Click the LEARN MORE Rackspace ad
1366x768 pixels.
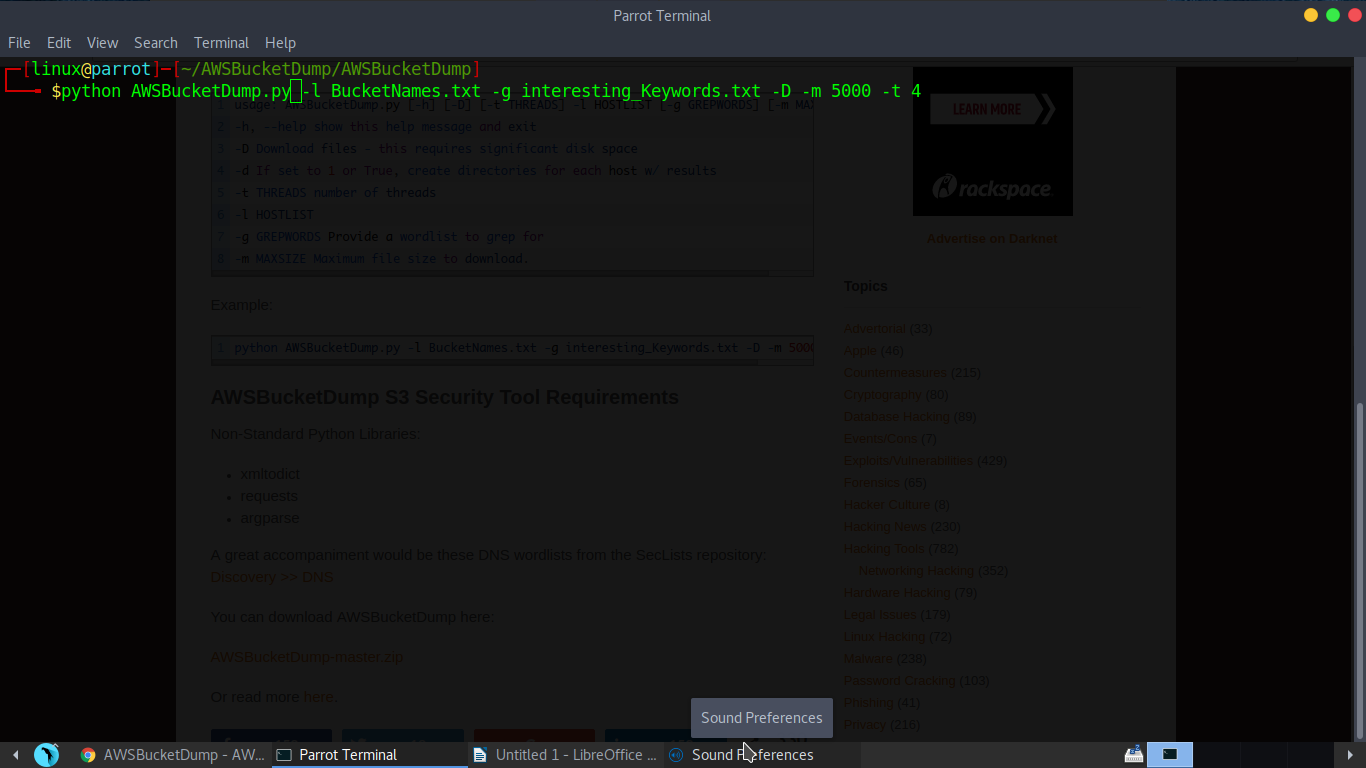coord(993,109)
